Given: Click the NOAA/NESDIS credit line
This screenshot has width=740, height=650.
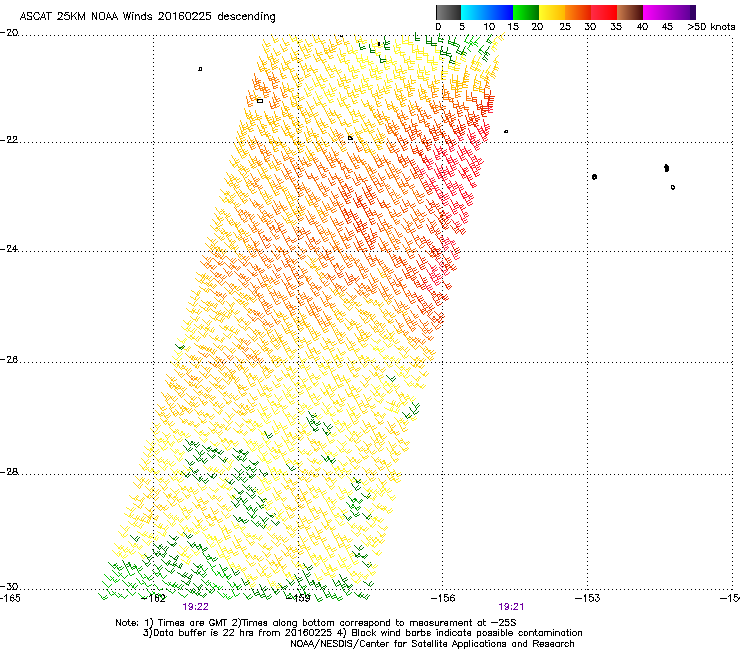Looking at the screenshot, I should pos(432,644).
